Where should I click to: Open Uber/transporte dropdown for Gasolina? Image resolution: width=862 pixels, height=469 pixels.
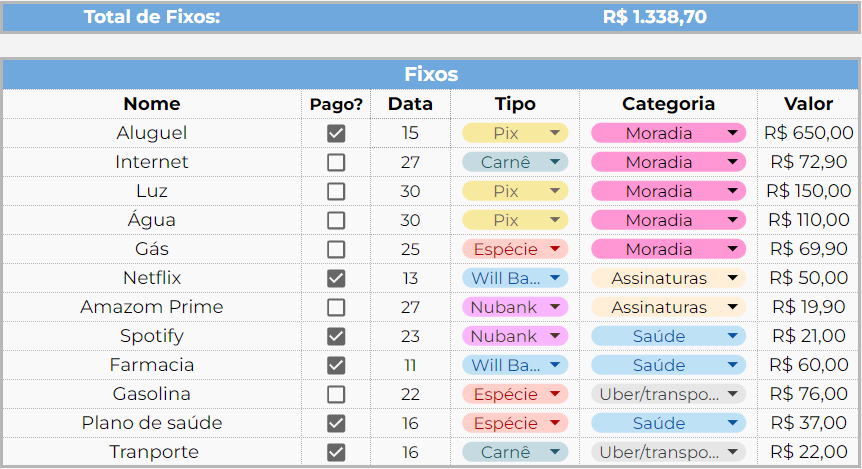click(733, 394)
